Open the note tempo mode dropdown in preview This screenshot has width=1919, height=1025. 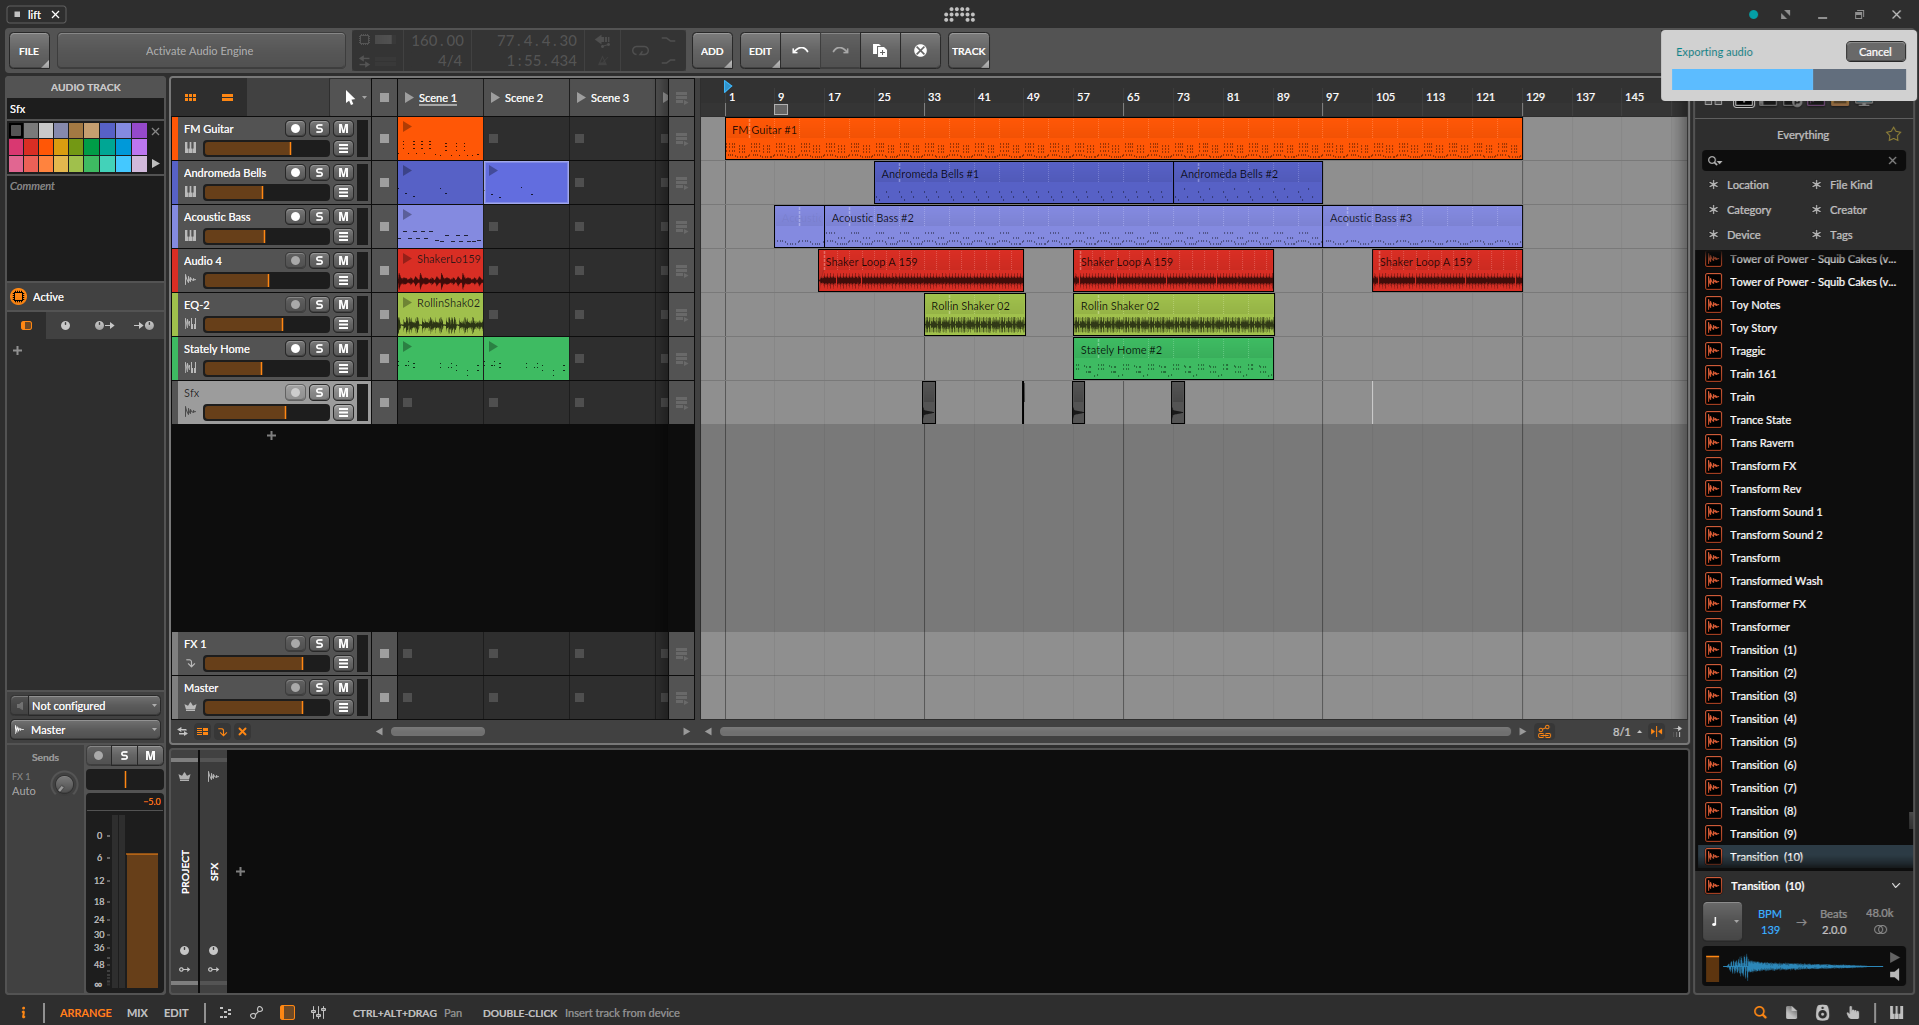(x=1722, y=922)
